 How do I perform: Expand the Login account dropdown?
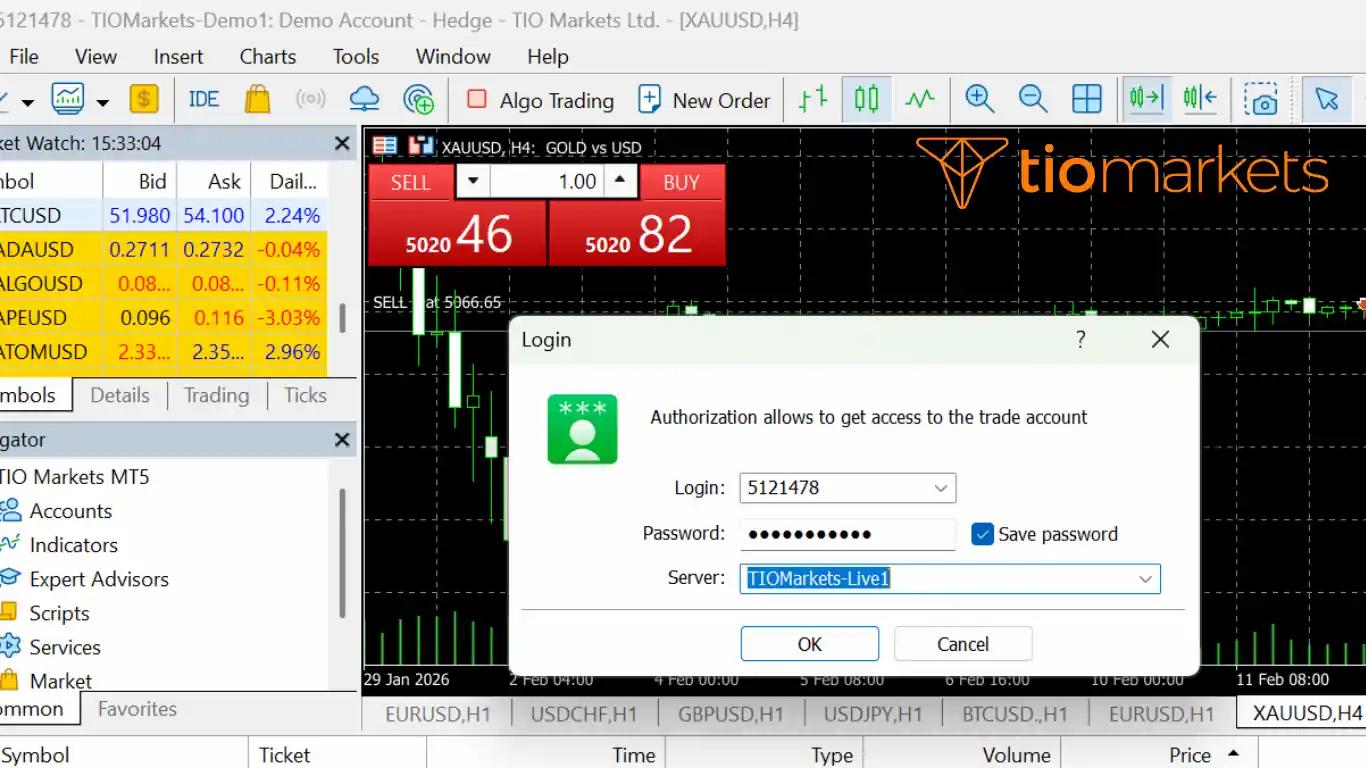pyautogui.click(x=941, y=488)
